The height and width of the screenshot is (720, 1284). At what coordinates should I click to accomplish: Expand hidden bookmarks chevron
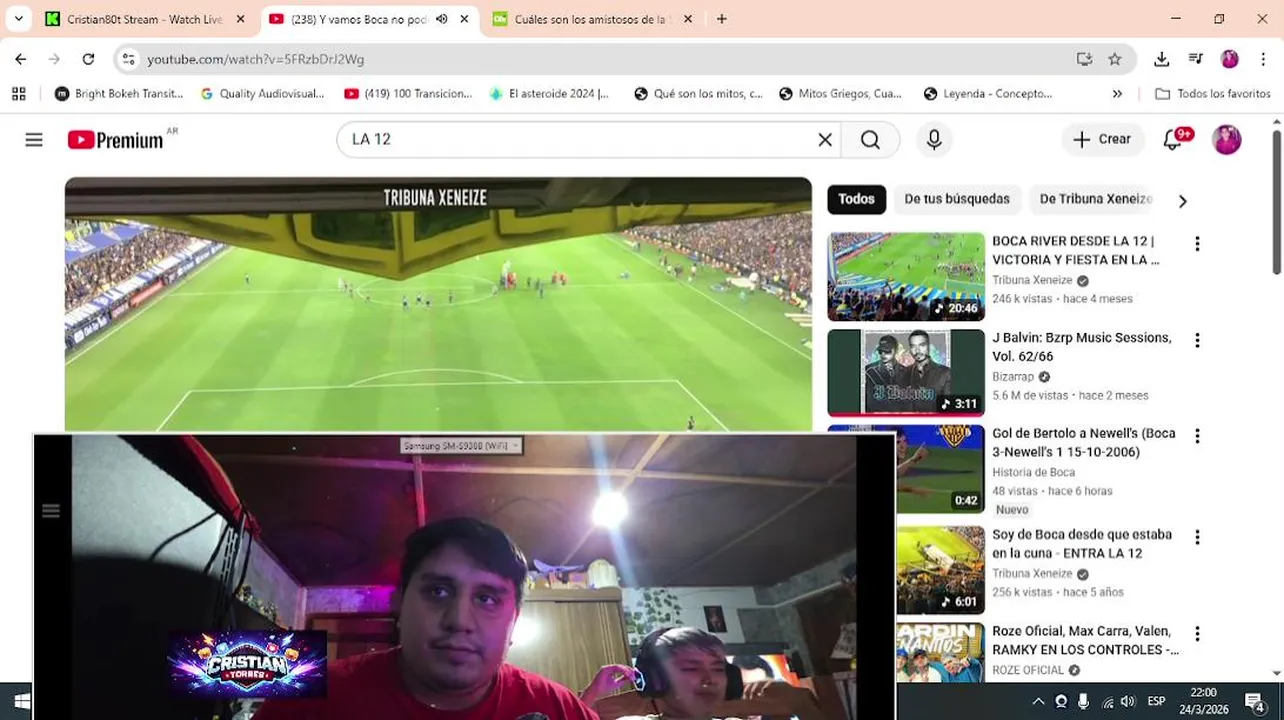[x=1117, y=94]
